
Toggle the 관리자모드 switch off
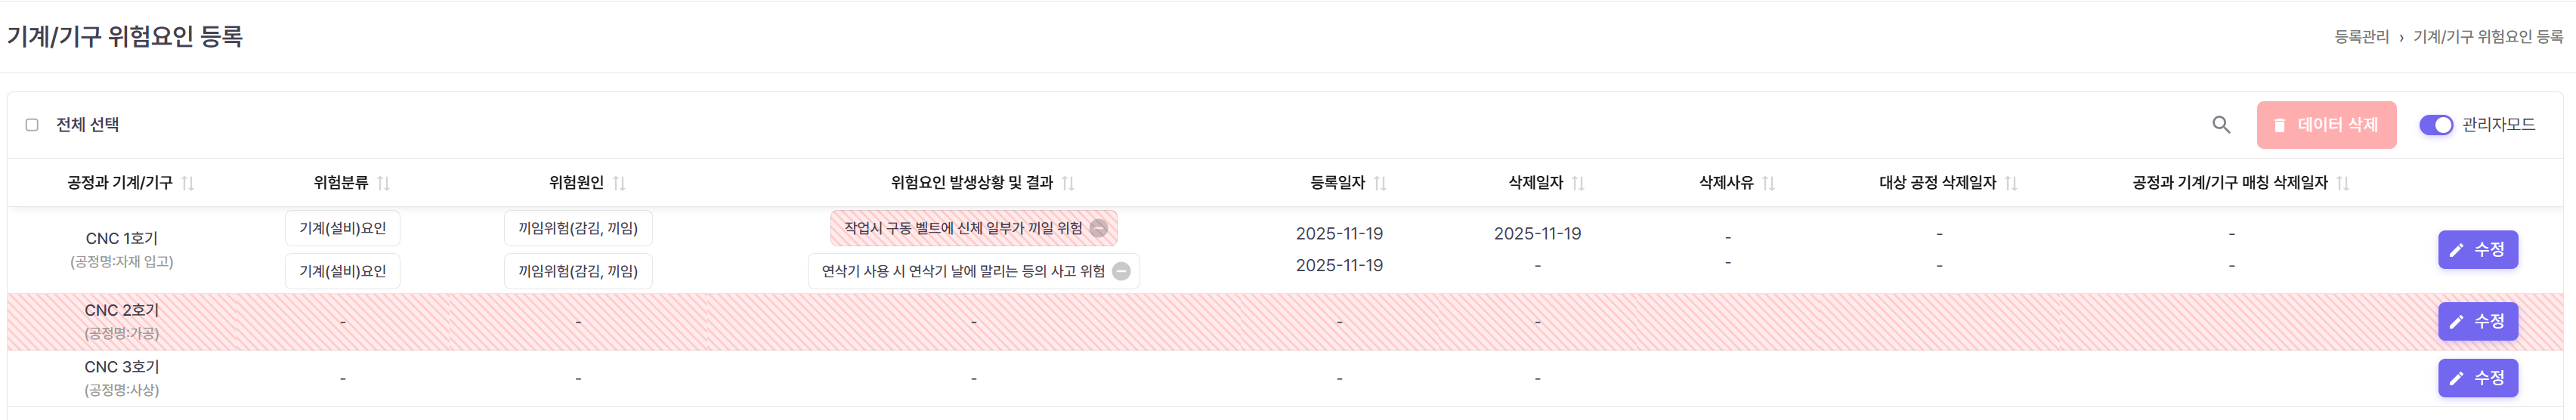click(x=2435, y=125)
